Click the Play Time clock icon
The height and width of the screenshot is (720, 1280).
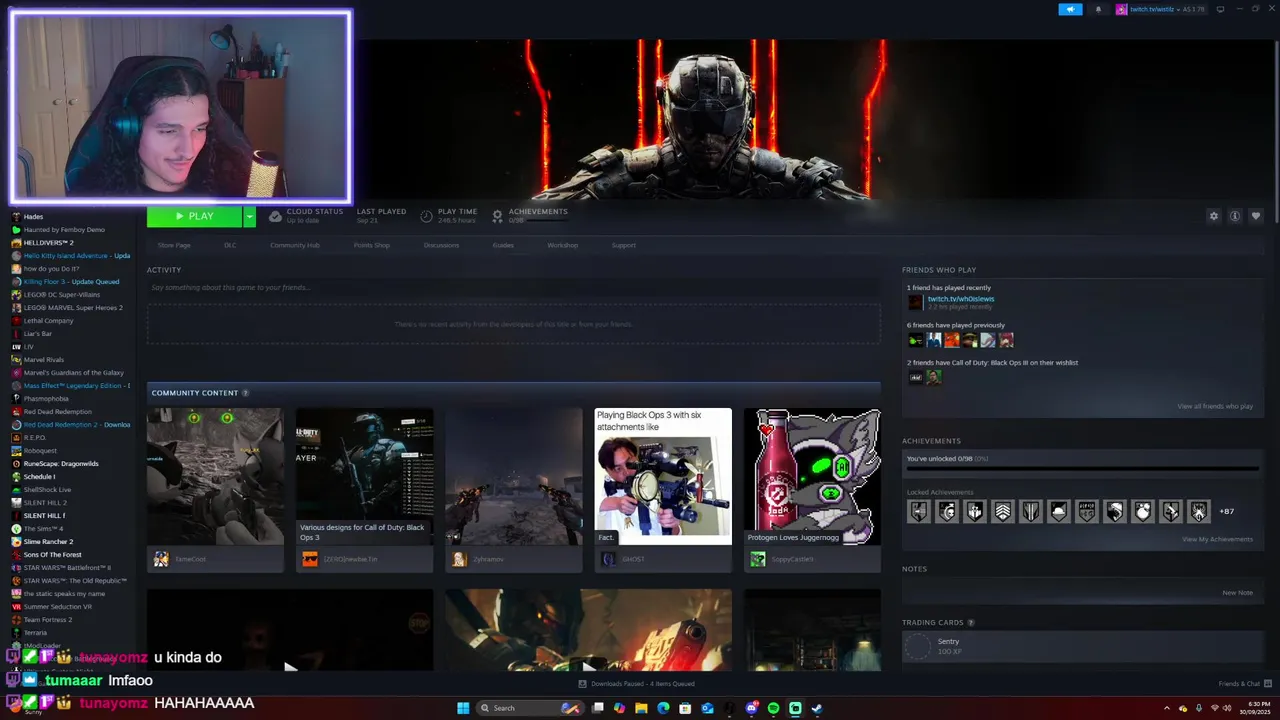point(427,216)
